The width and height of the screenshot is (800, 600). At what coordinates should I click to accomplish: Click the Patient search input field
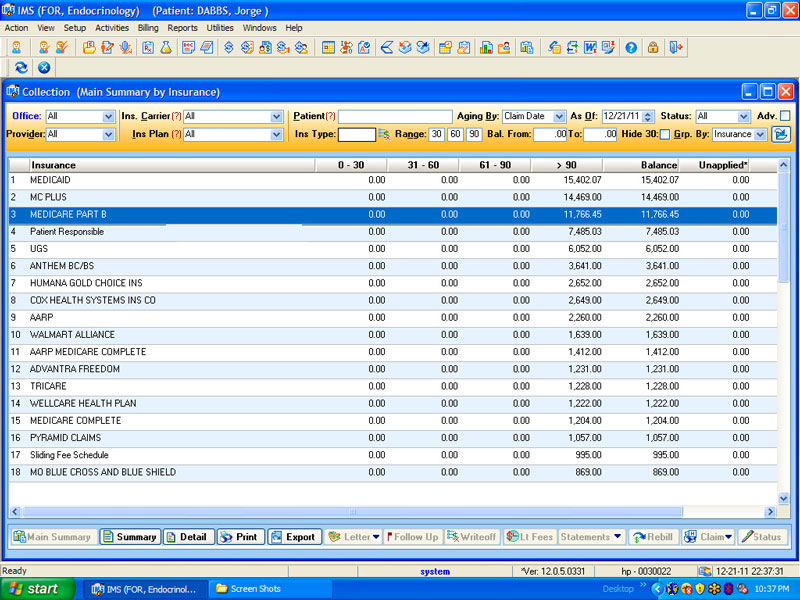(395, 116)
